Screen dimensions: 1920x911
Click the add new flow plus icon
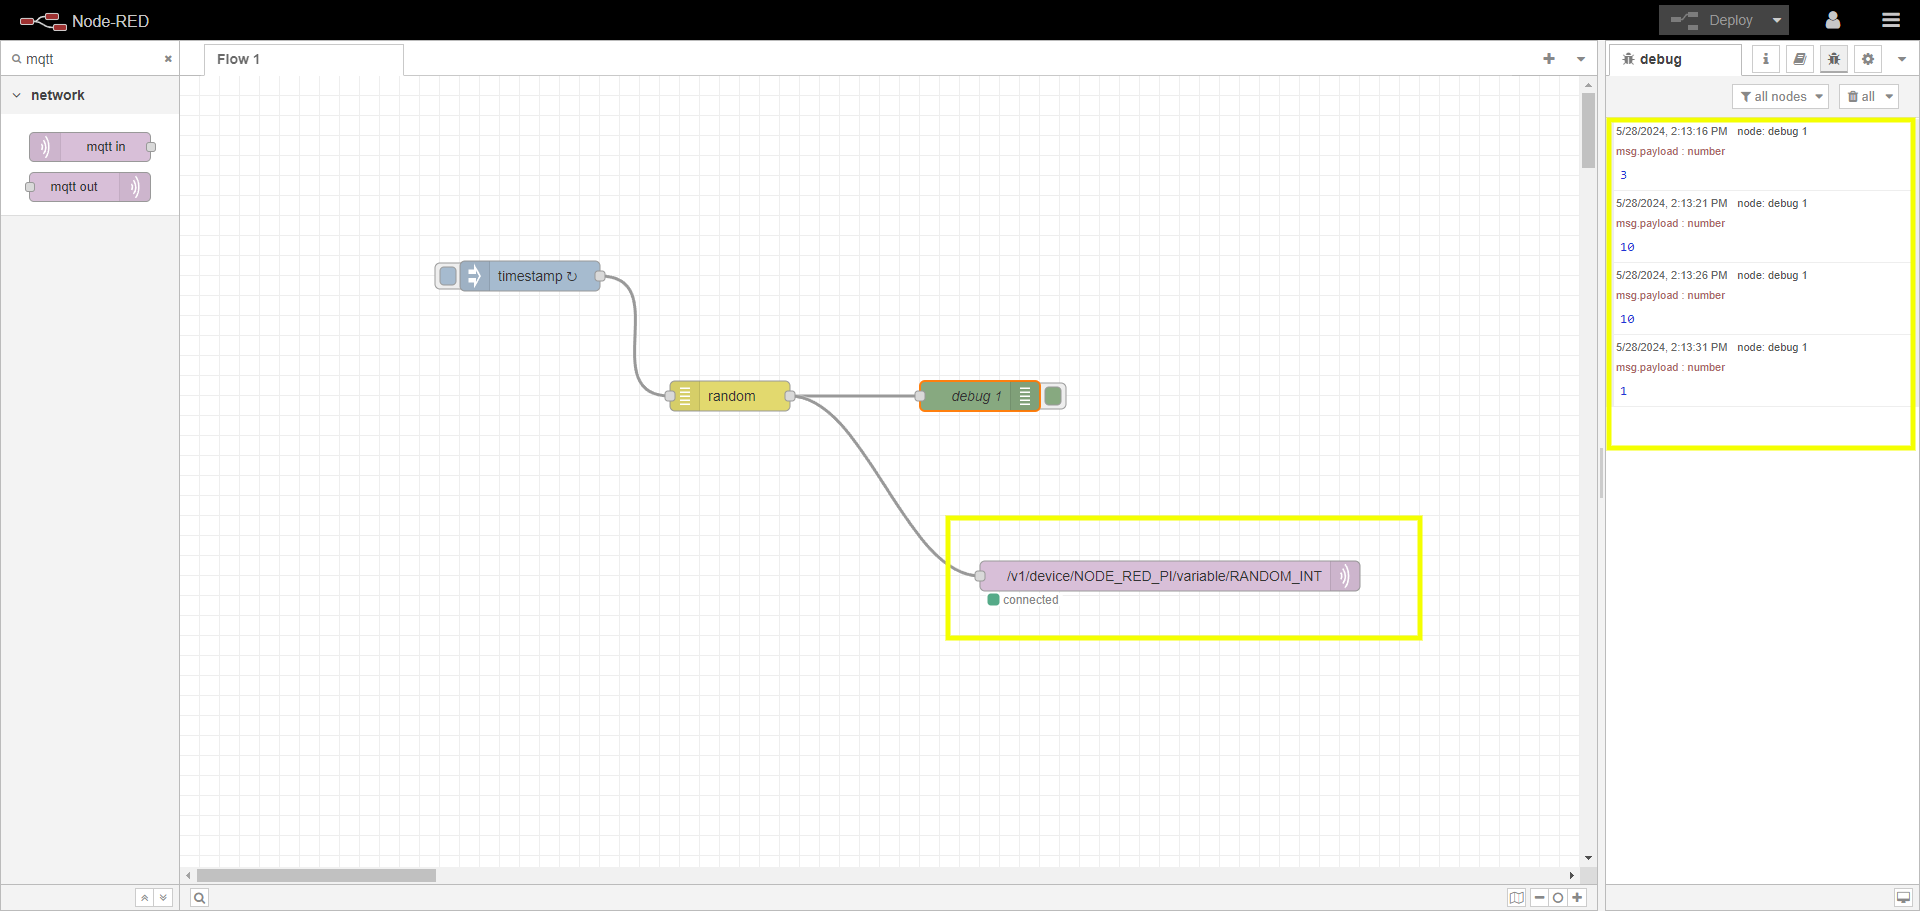[1548, 59]
